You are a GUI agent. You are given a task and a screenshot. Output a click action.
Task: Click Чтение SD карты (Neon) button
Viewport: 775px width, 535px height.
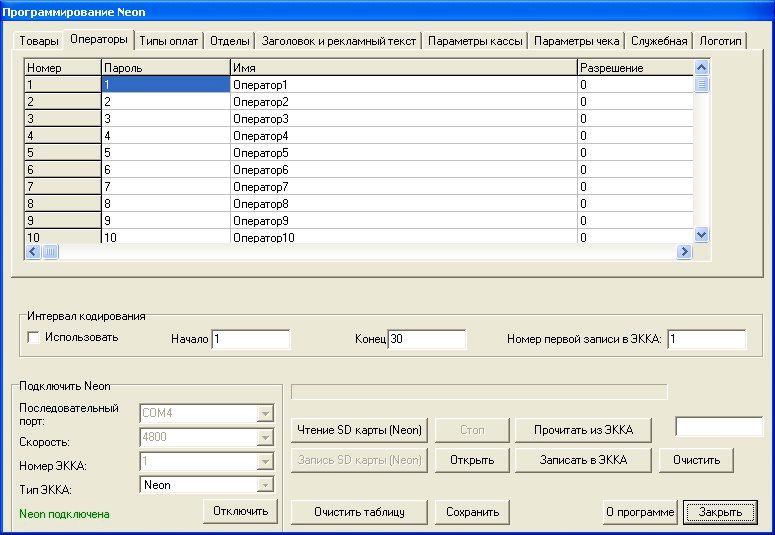point(359,430)
